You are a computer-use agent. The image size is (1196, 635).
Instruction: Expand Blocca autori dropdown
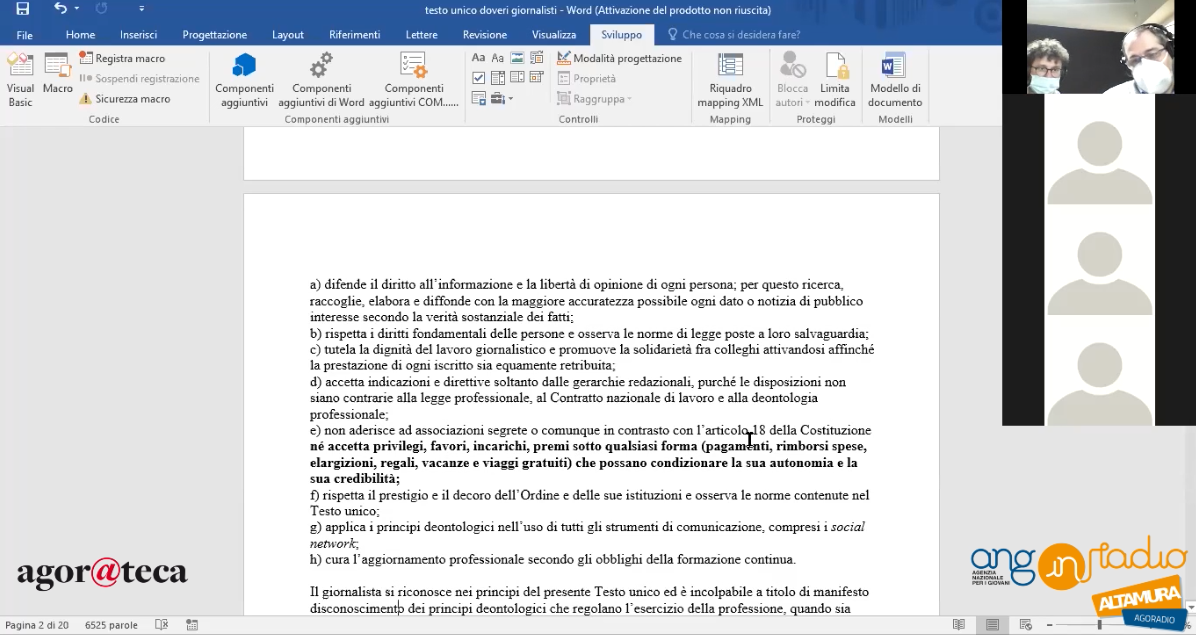pos(793,80)
